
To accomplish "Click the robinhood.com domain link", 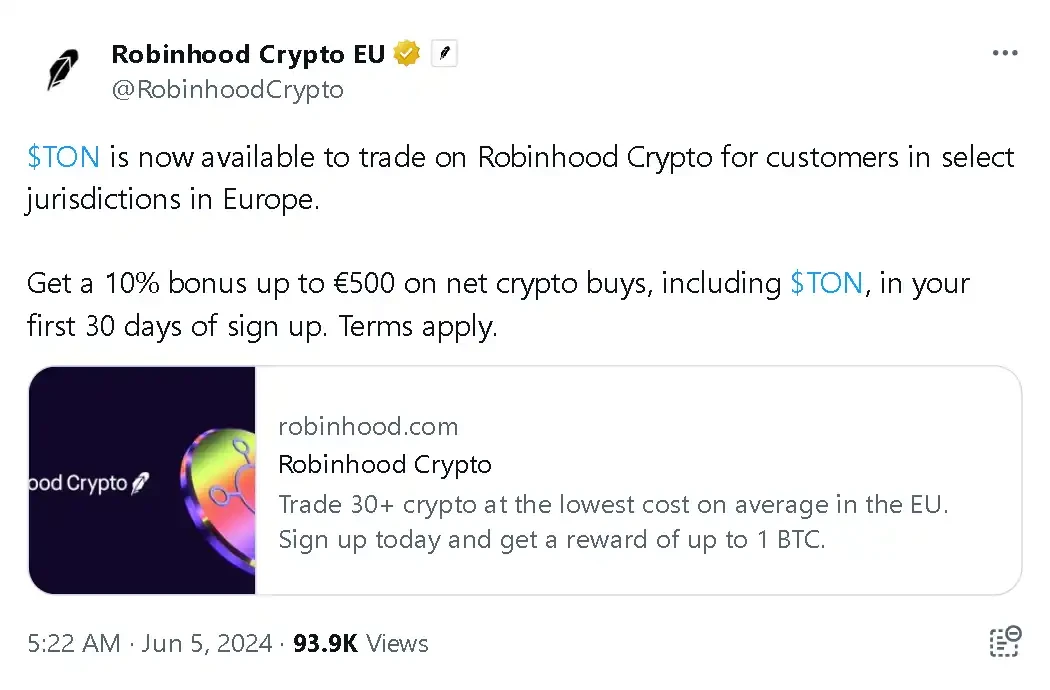I will pyautogui.click(x=368, y=426).
